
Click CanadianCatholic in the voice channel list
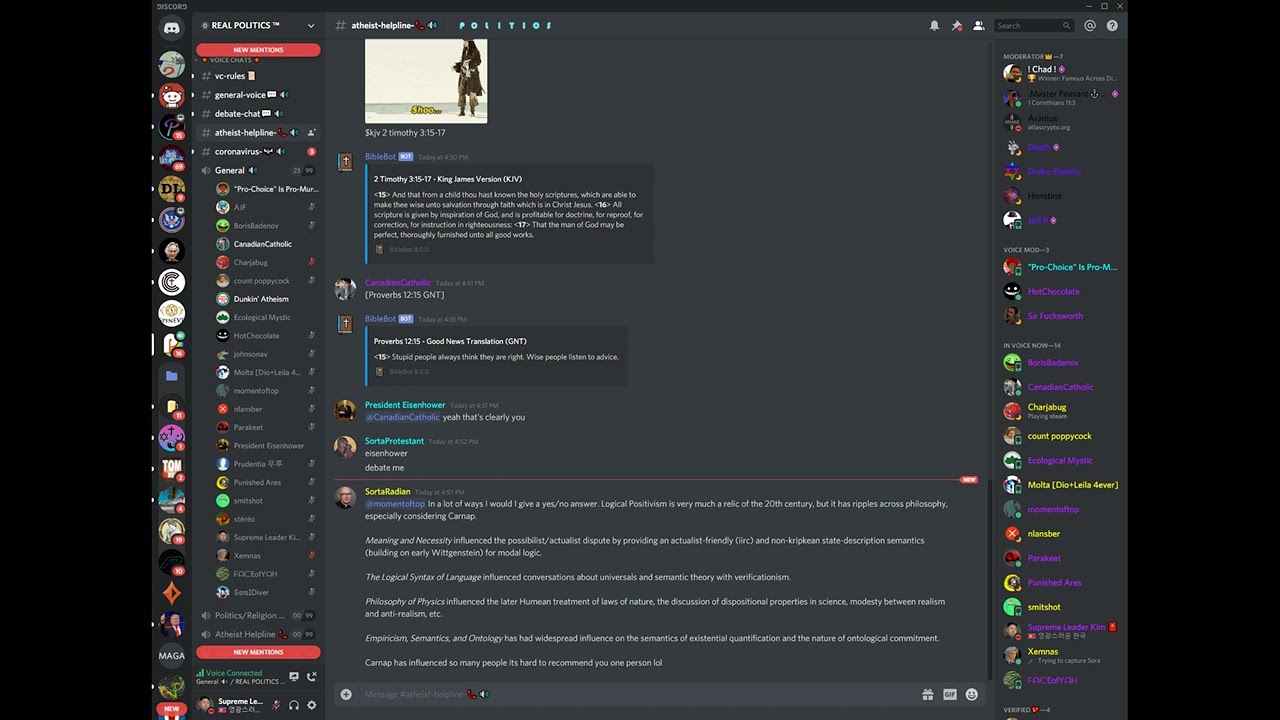coord(262,244)
